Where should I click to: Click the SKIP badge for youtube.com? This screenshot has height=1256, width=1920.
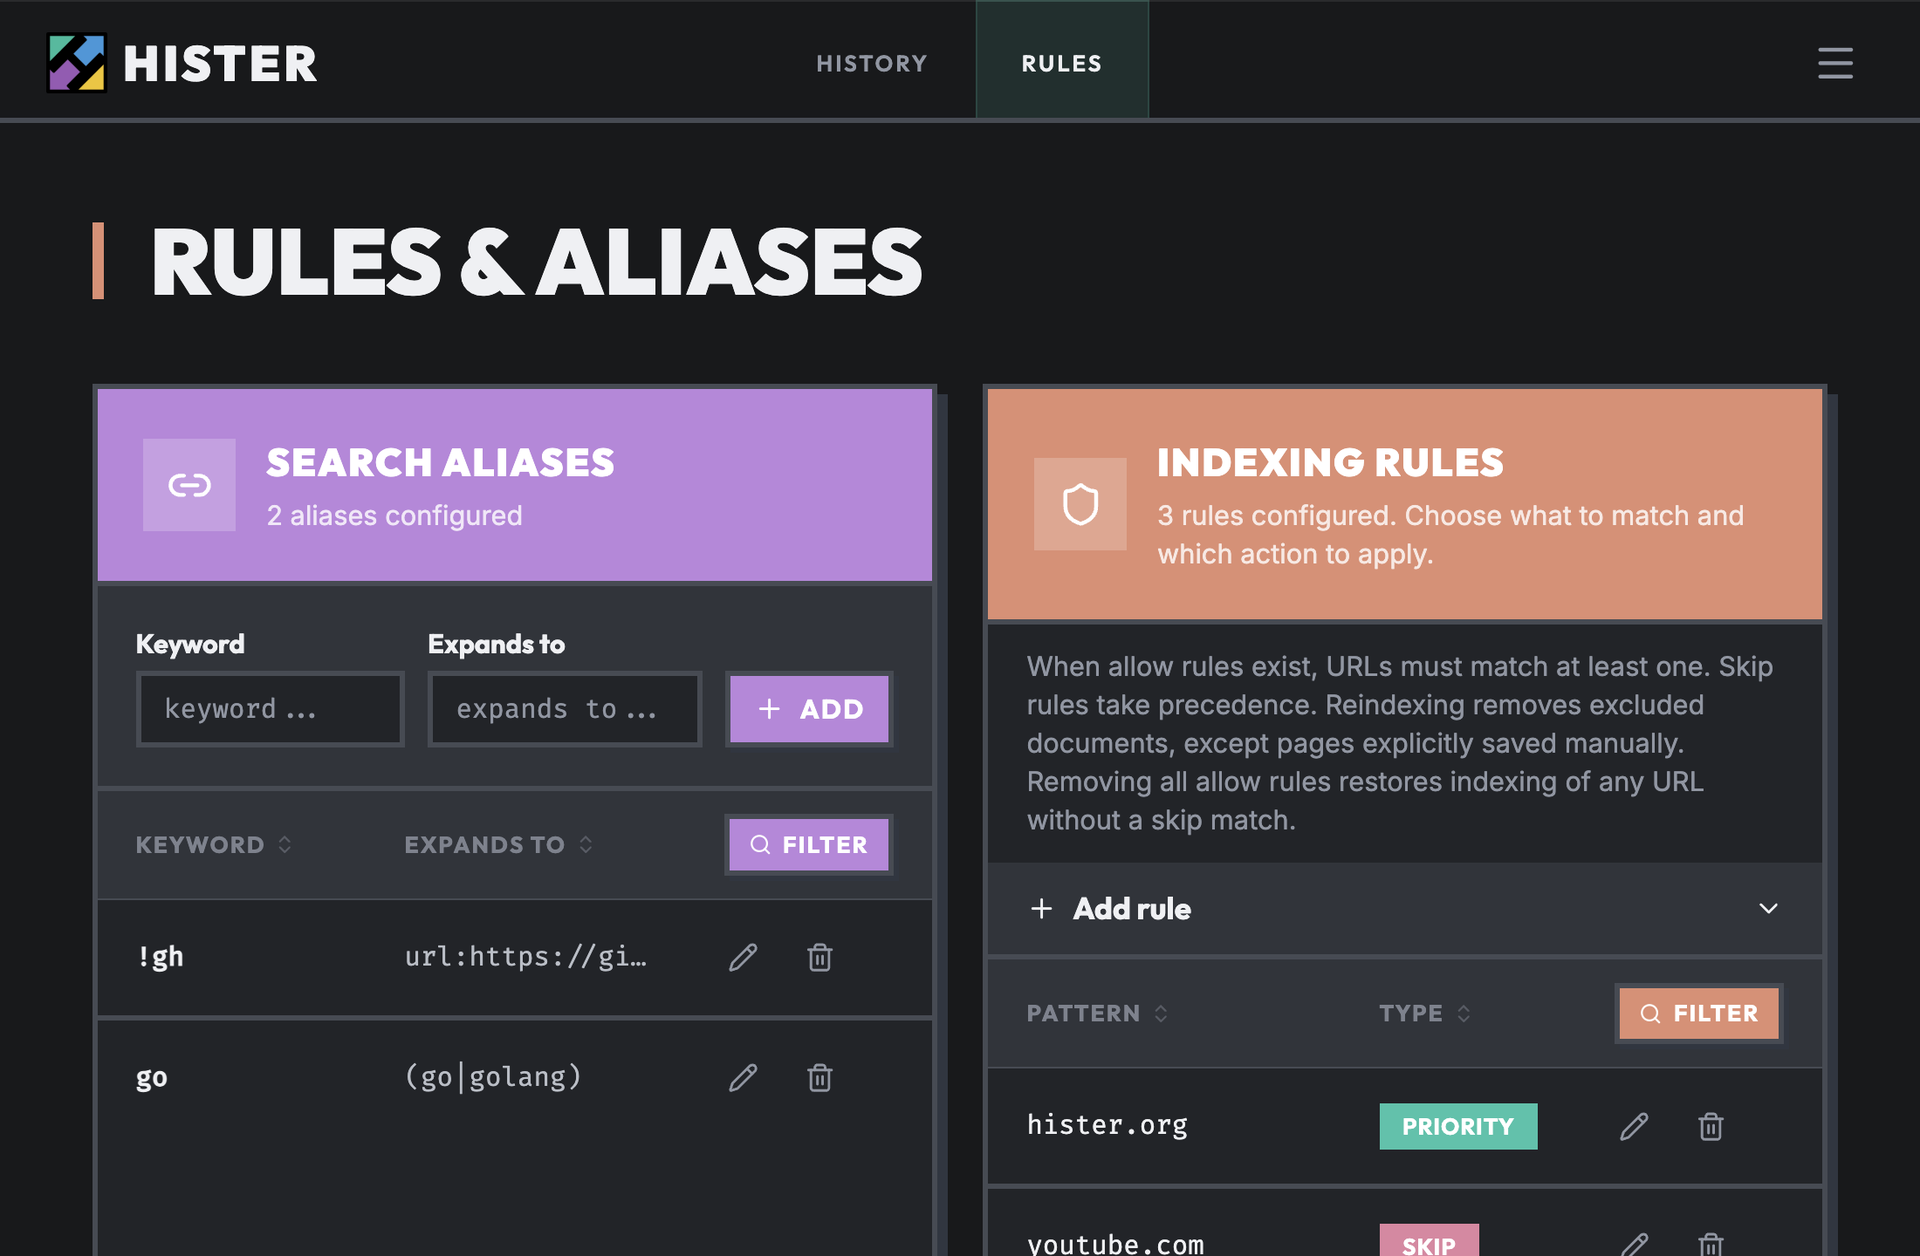(1429, 1241)
